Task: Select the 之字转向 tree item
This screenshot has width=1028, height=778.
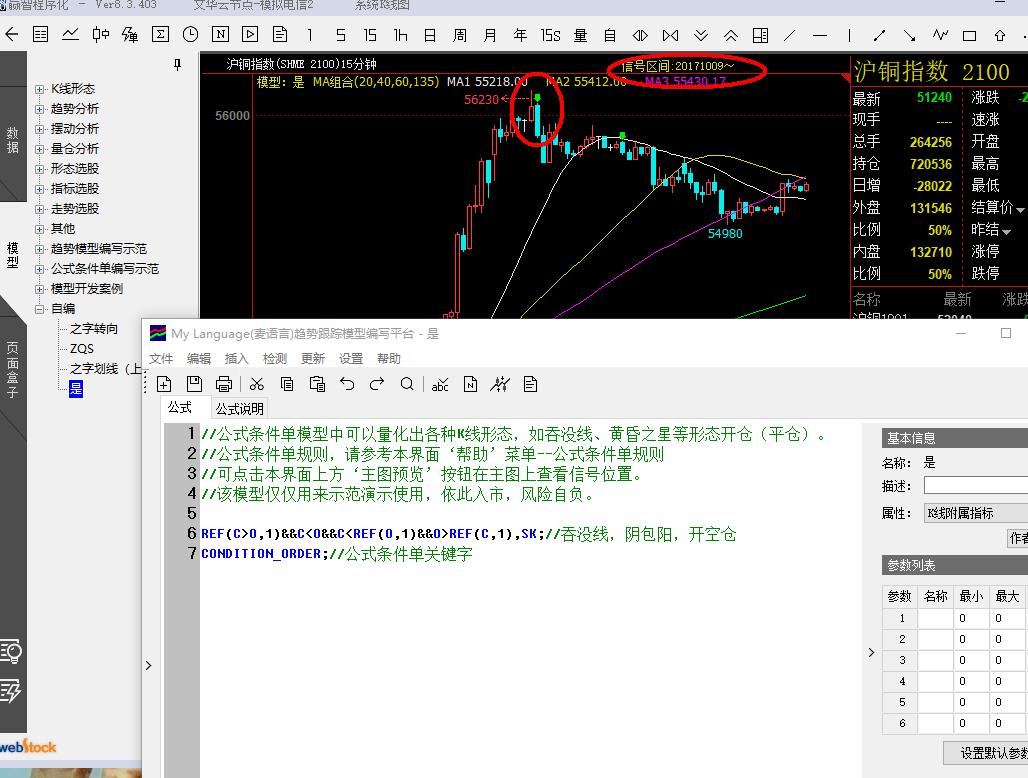Action: click(94, 329)
